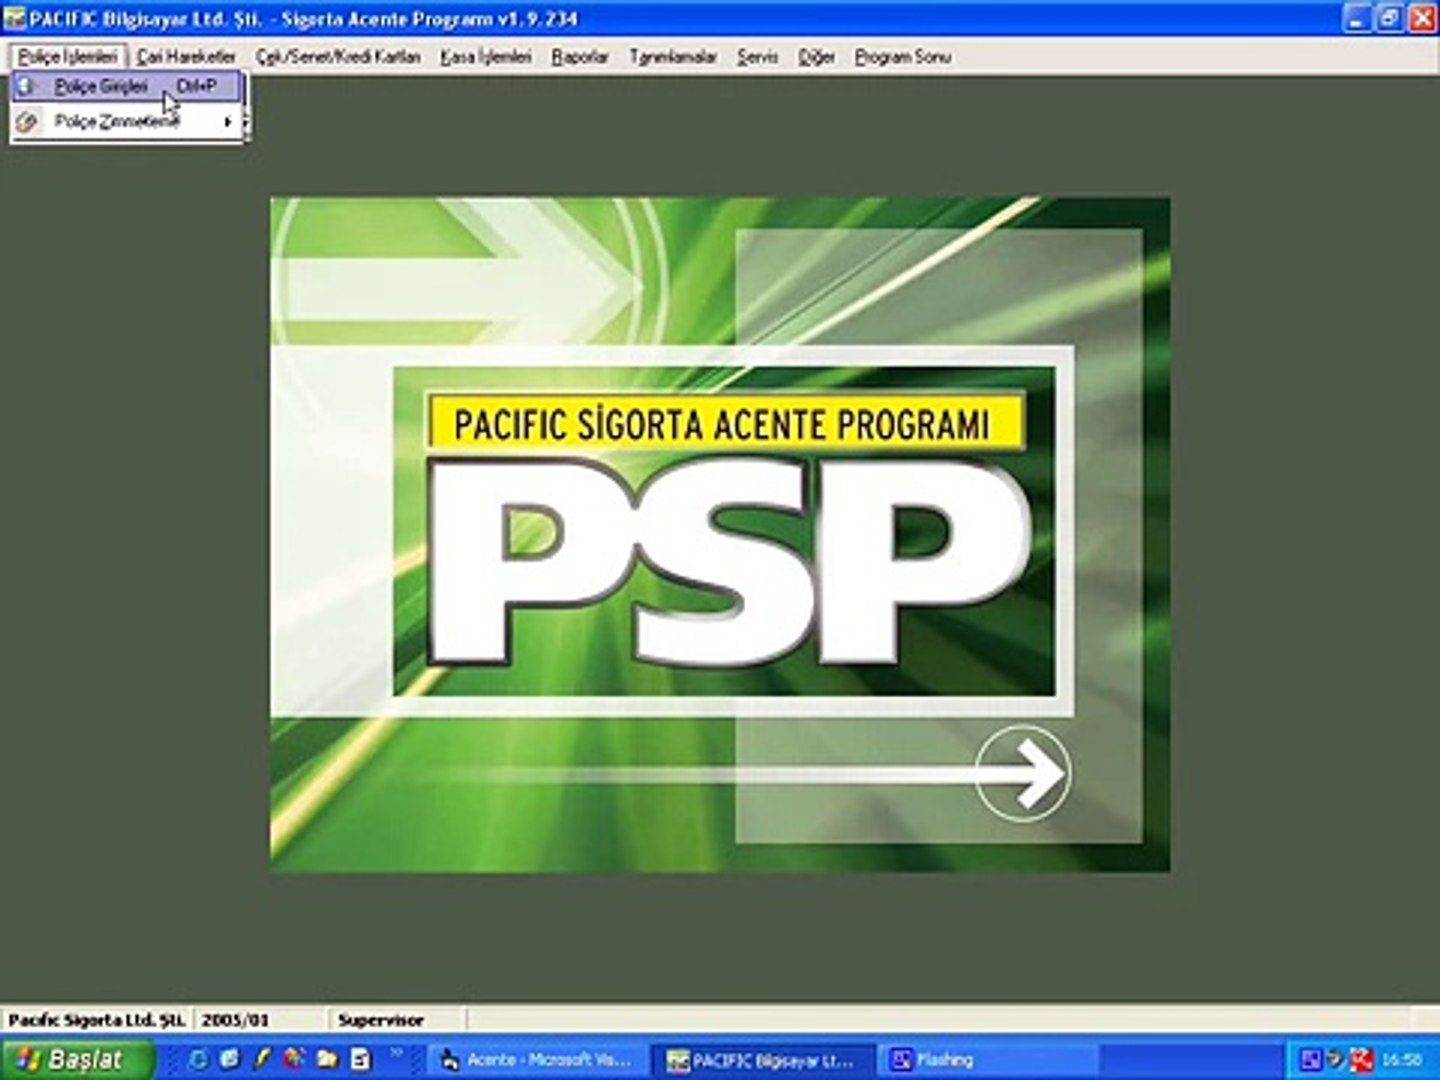
Task: Close the Sigorta Acente Programı window
Action: click(1421, 18)
